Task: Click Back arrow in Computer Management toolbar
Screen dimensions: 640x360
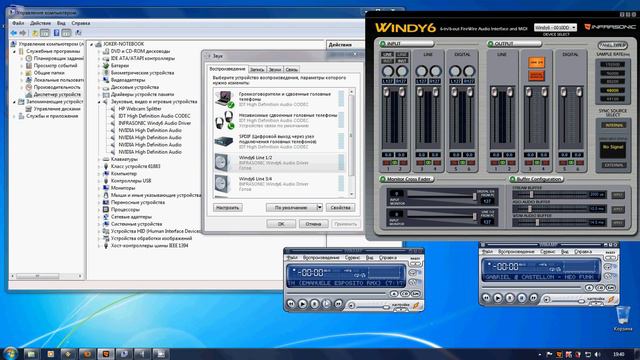Action: (14, 33)
